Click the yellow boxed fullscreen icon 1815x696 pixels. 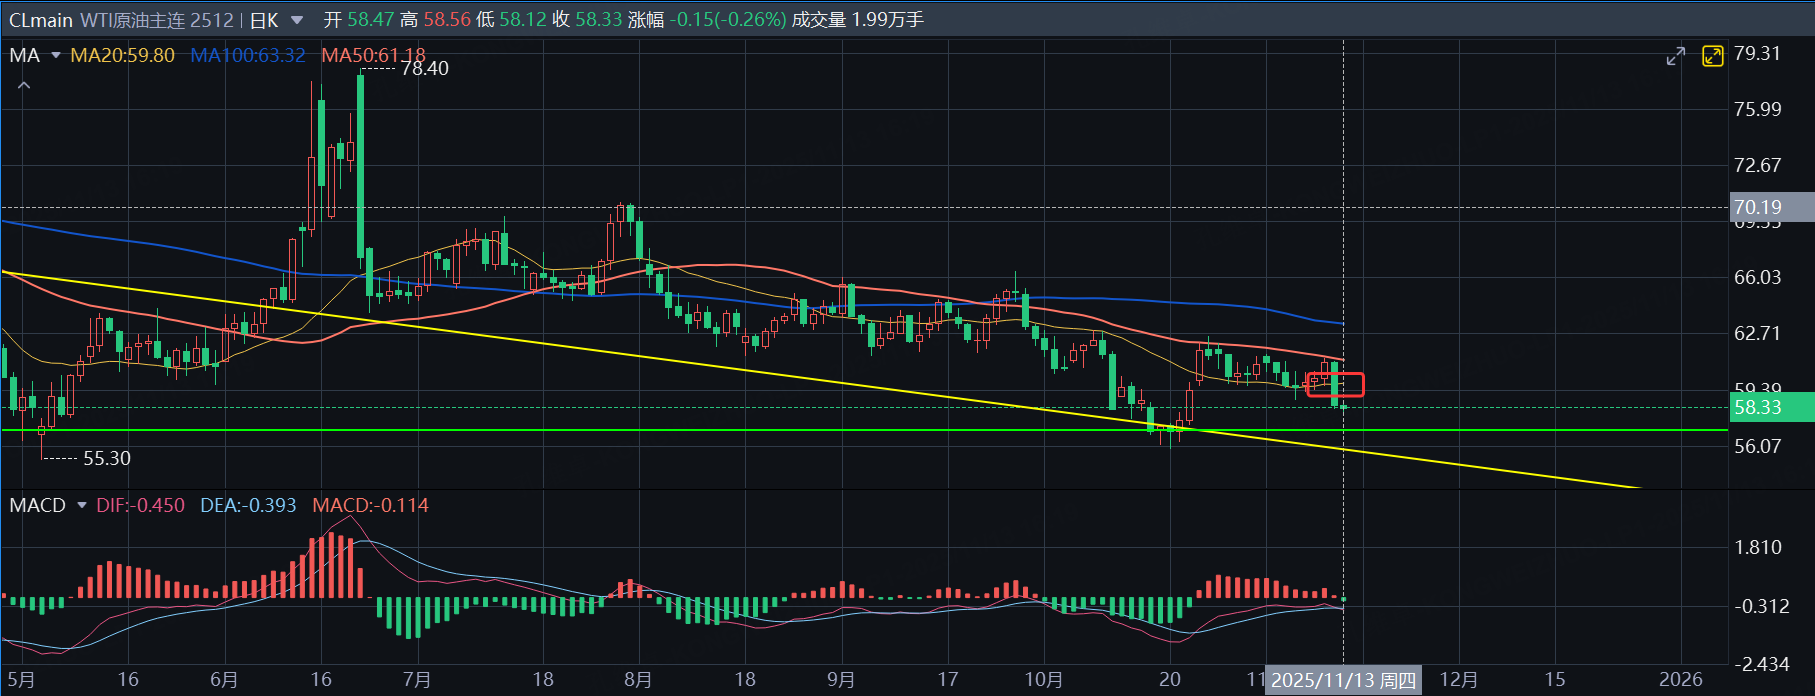[1713, 56]
